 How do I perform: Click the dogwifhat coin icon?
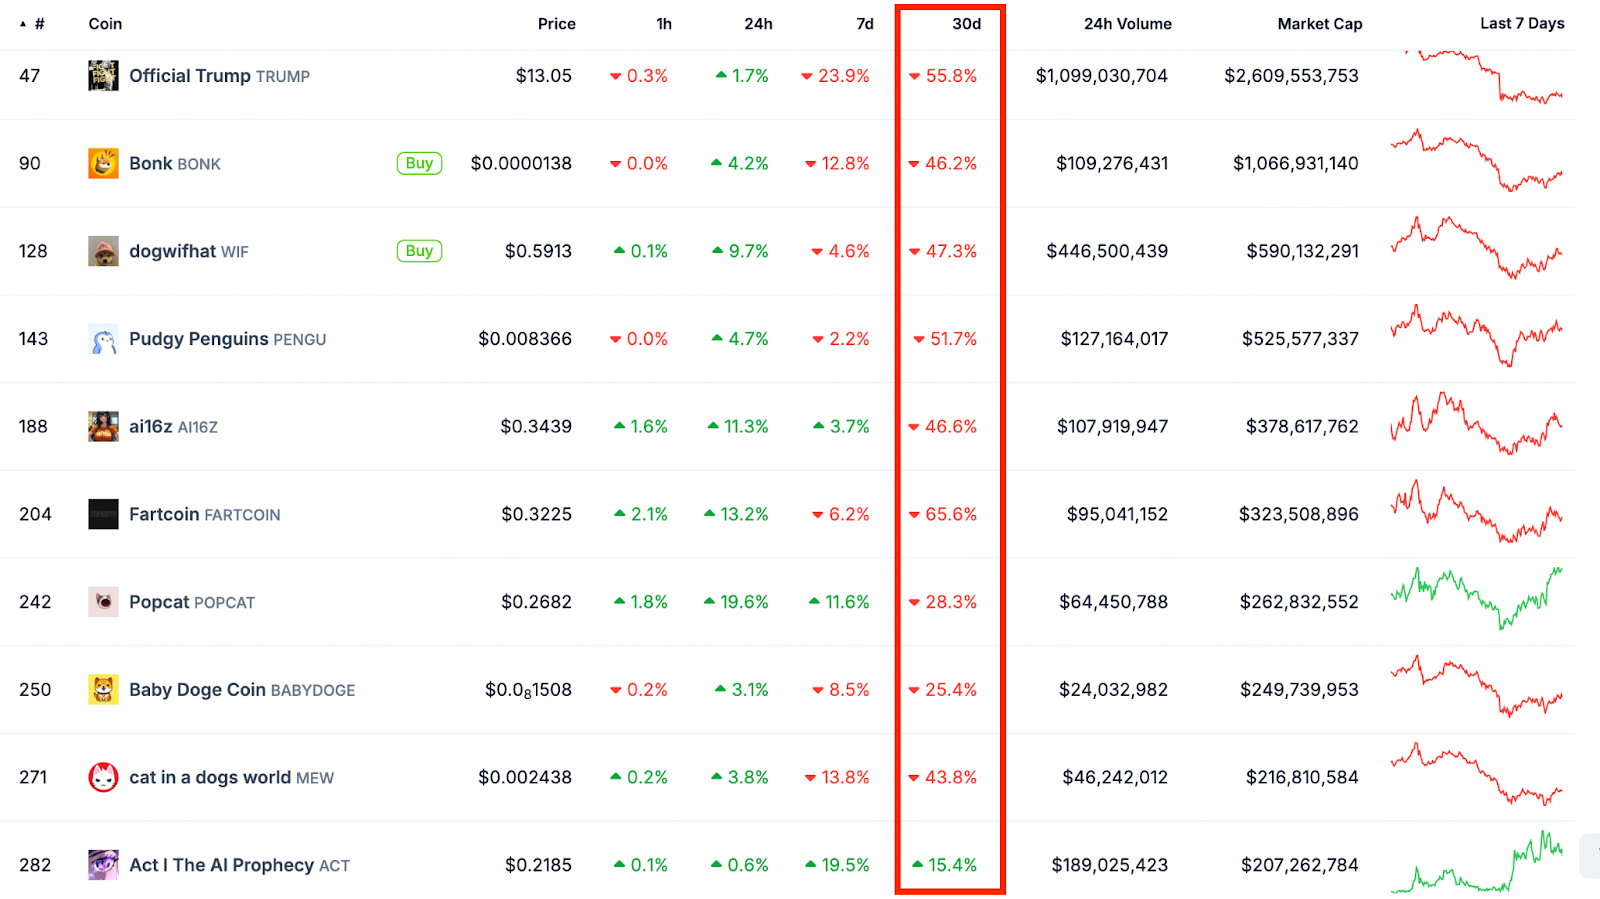click(103, 251)
